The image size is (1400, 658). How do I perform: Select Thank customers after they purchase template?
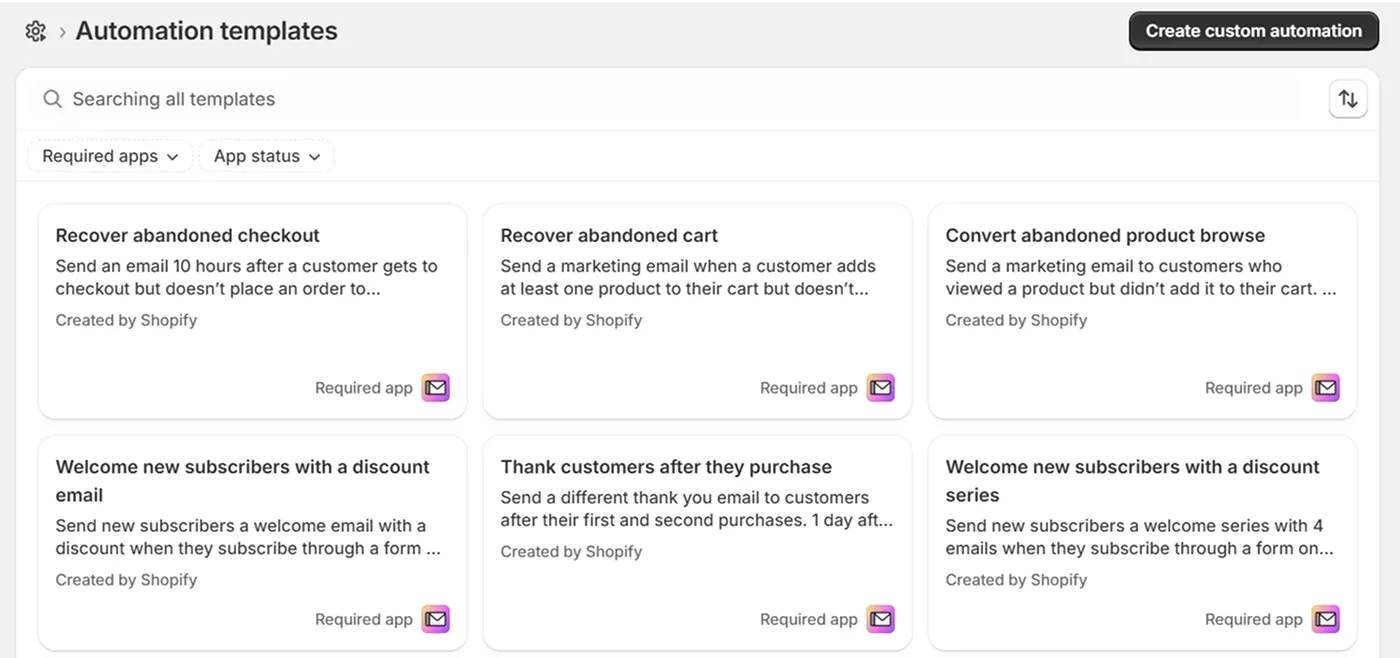tap(697, 542)
